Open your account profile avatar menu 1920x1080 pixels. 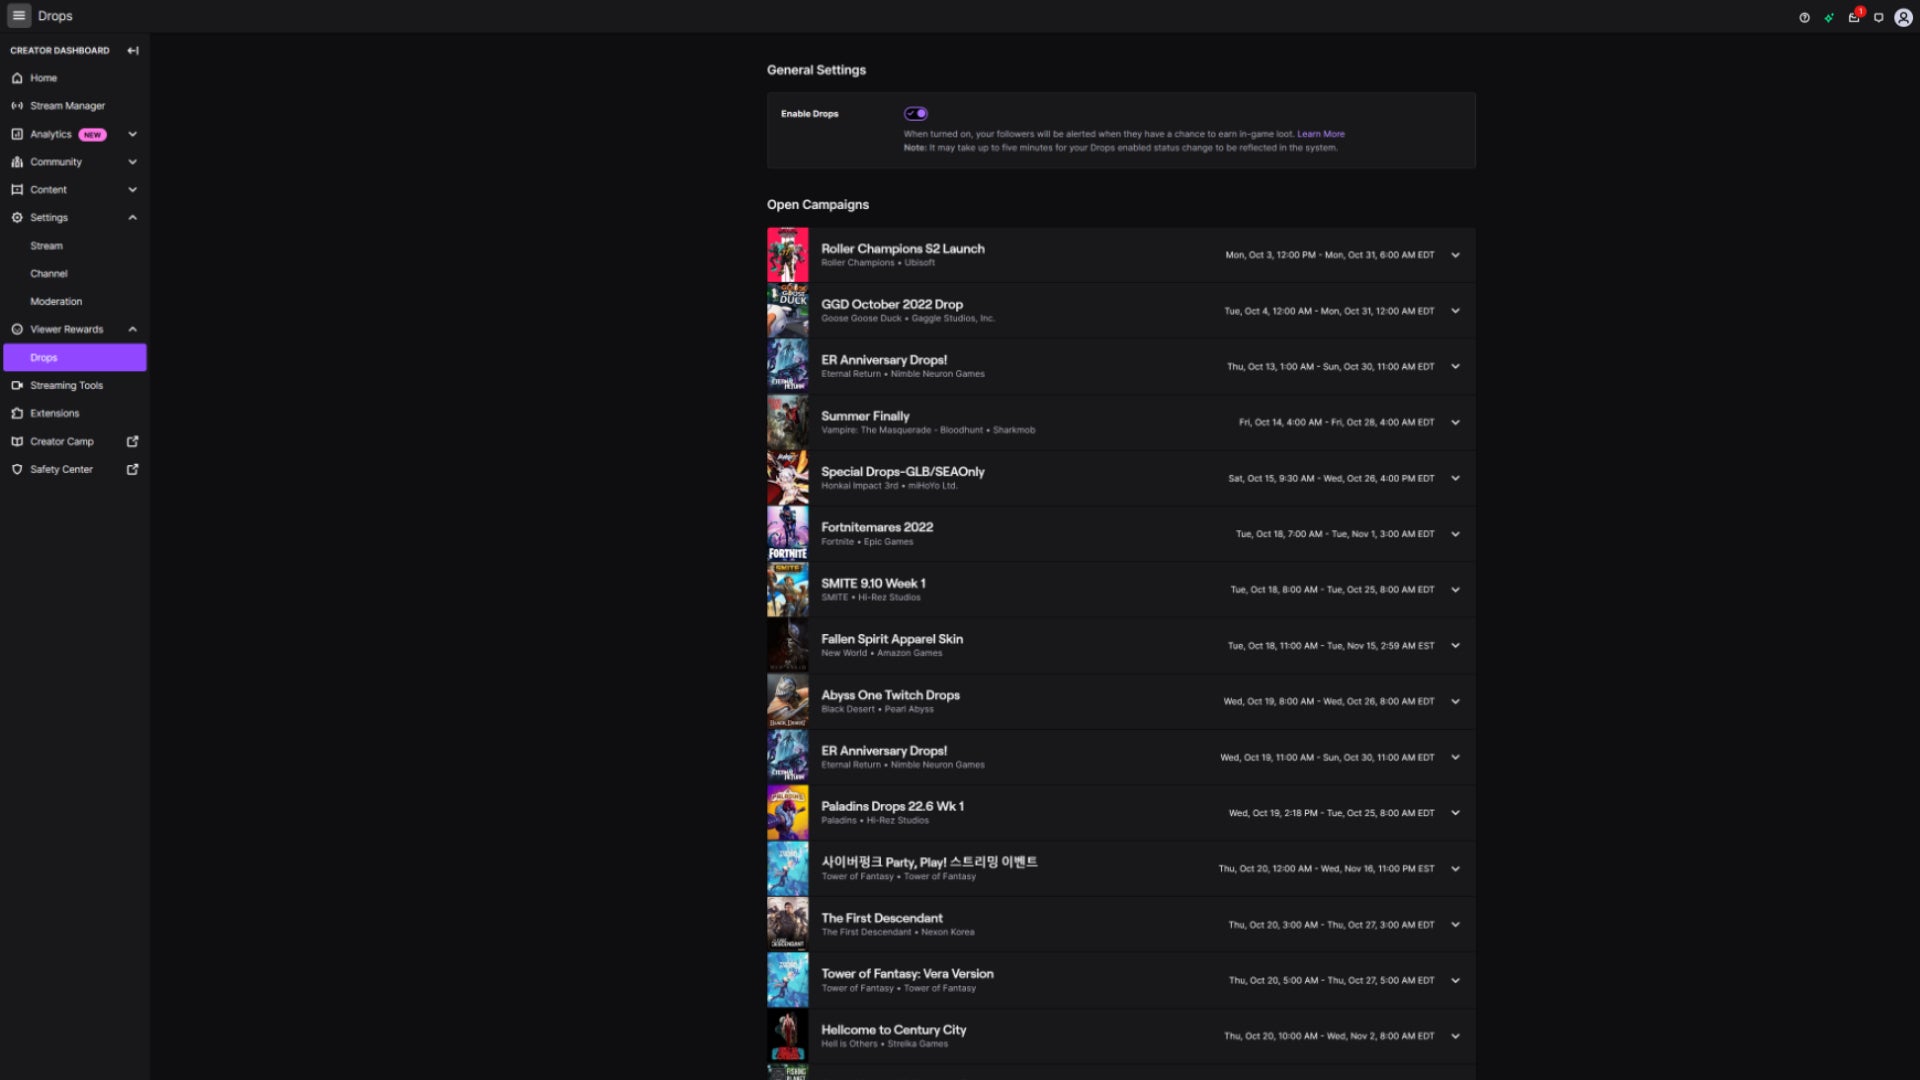pos(1903,16)
